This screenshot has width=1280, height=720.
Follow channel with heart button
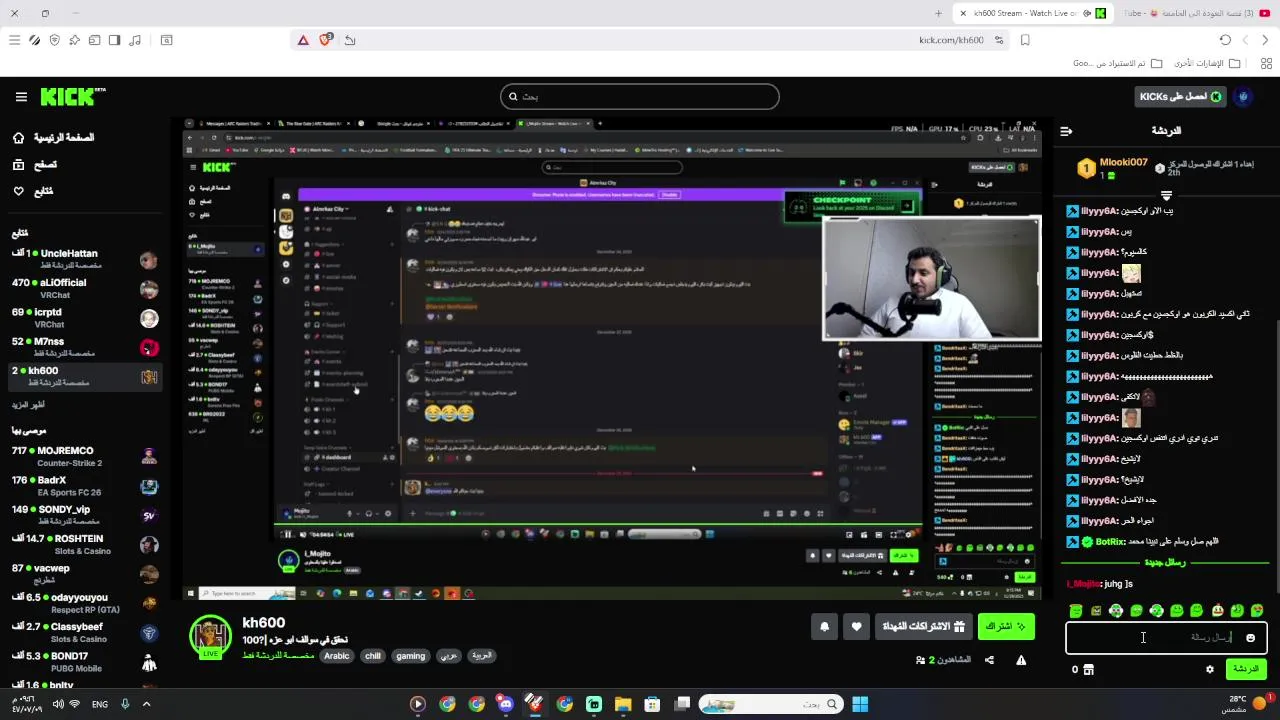(x=856, y=626)
